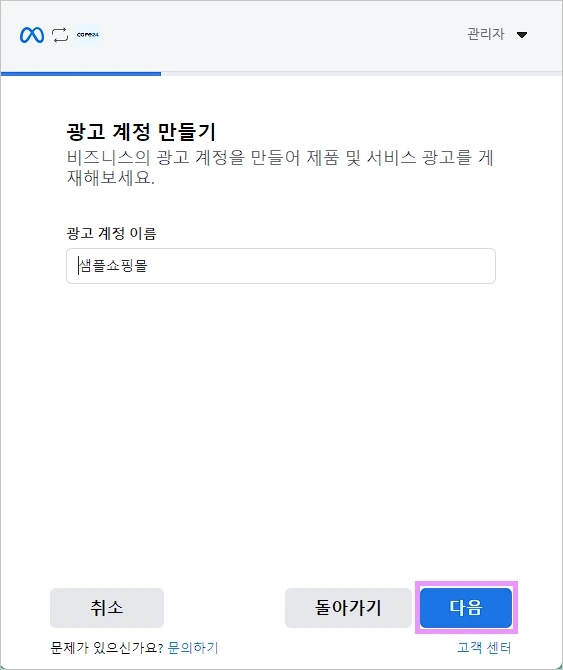Click the 문제가 있으신가요? text

click(107, 648)
